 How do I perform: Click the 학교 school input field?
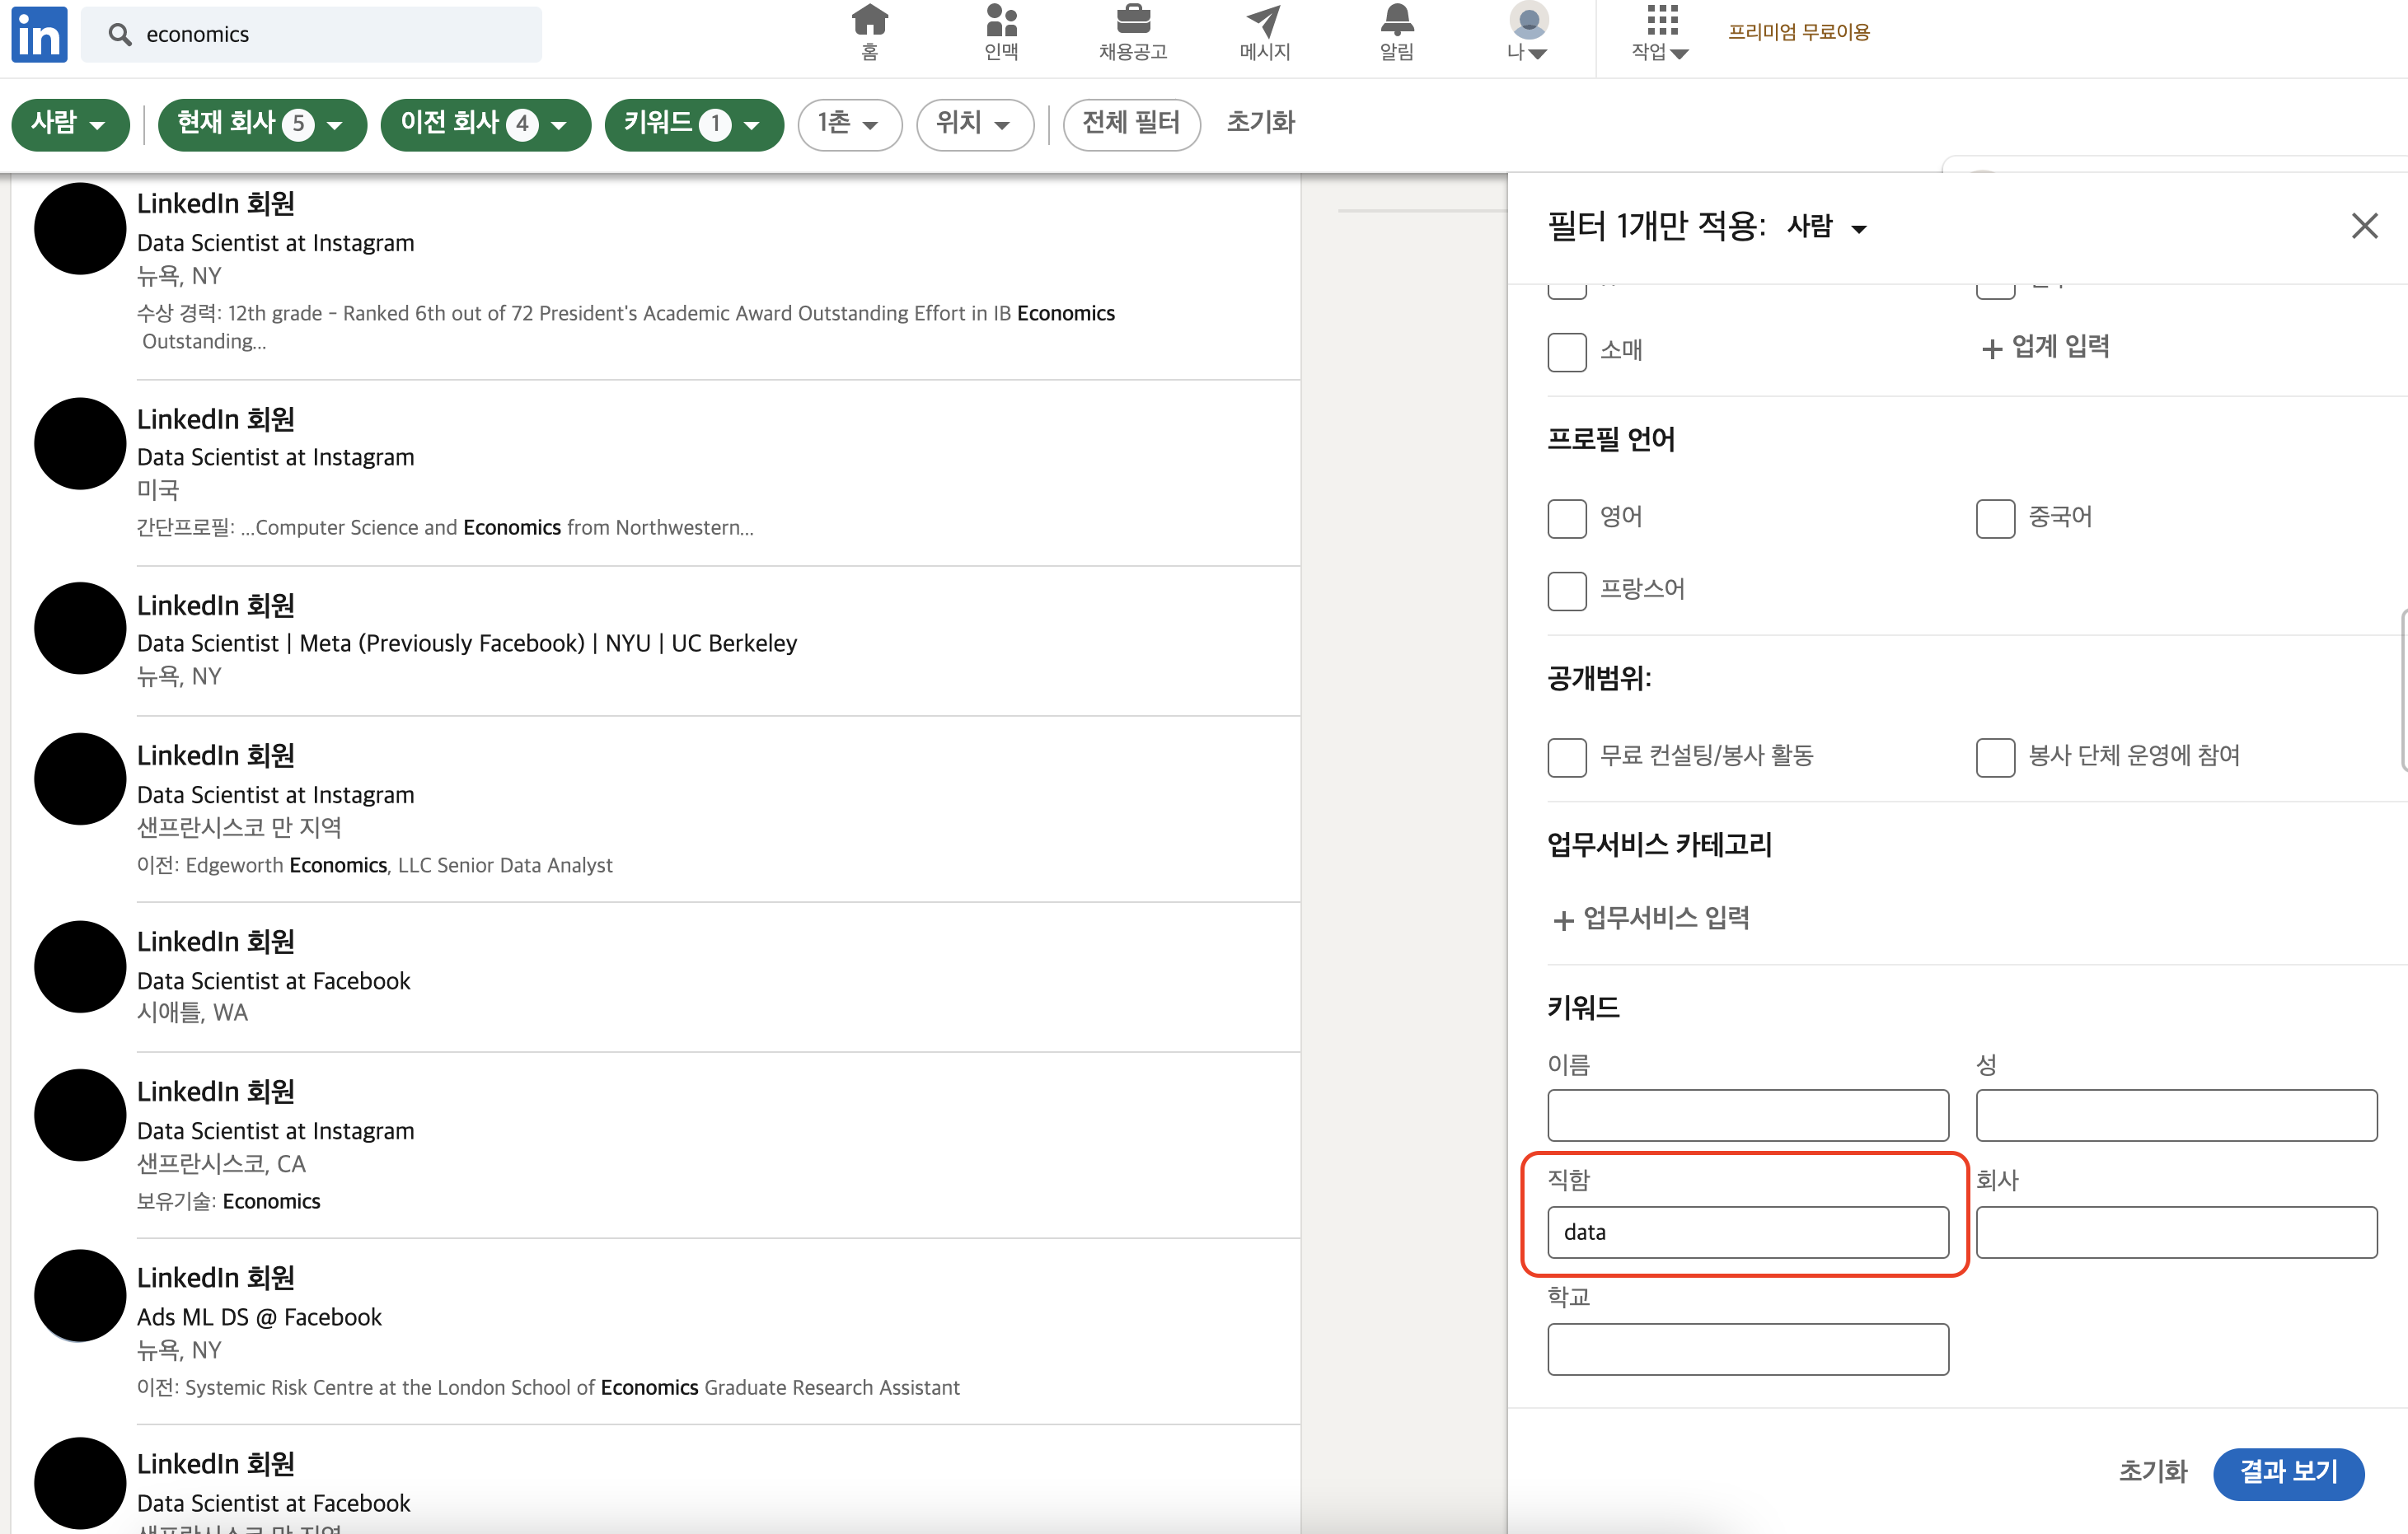click(x=1747, y=1349)
